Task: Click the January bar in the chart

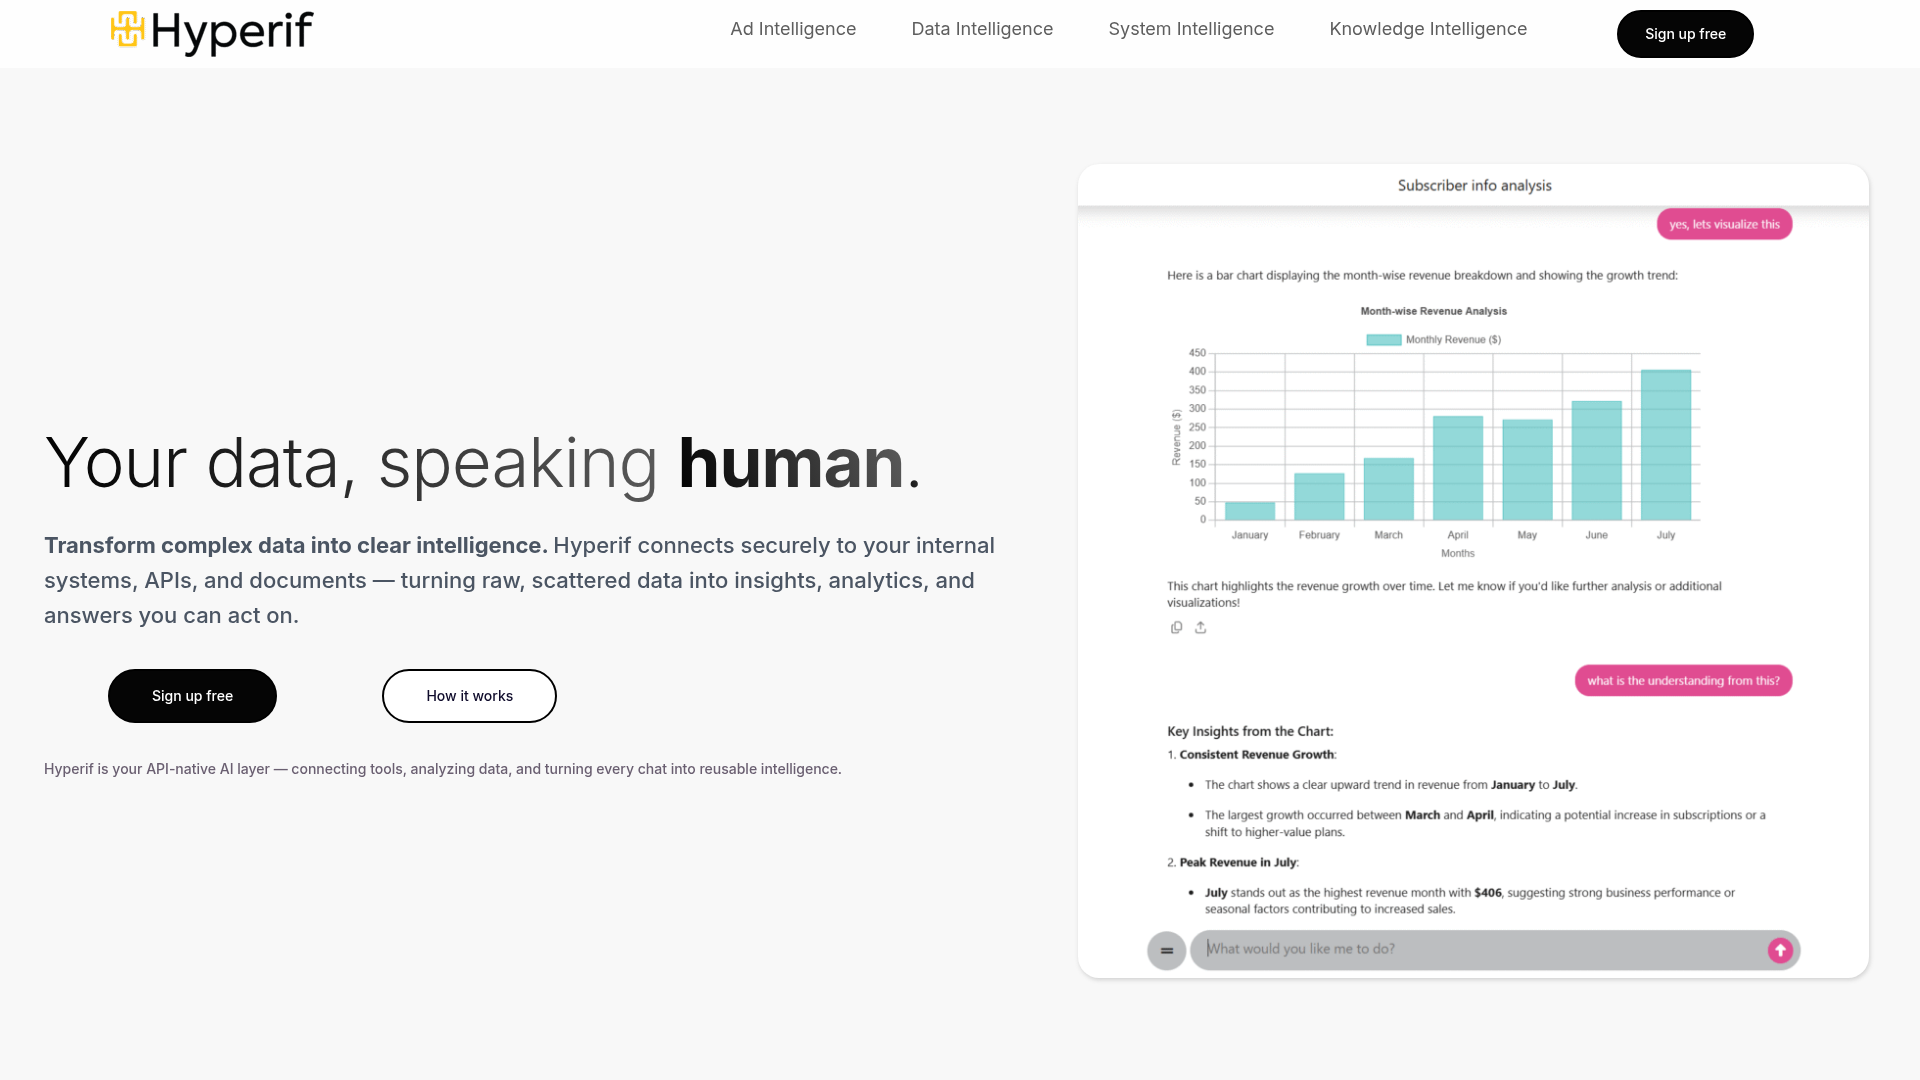Action: point(1250,511)
